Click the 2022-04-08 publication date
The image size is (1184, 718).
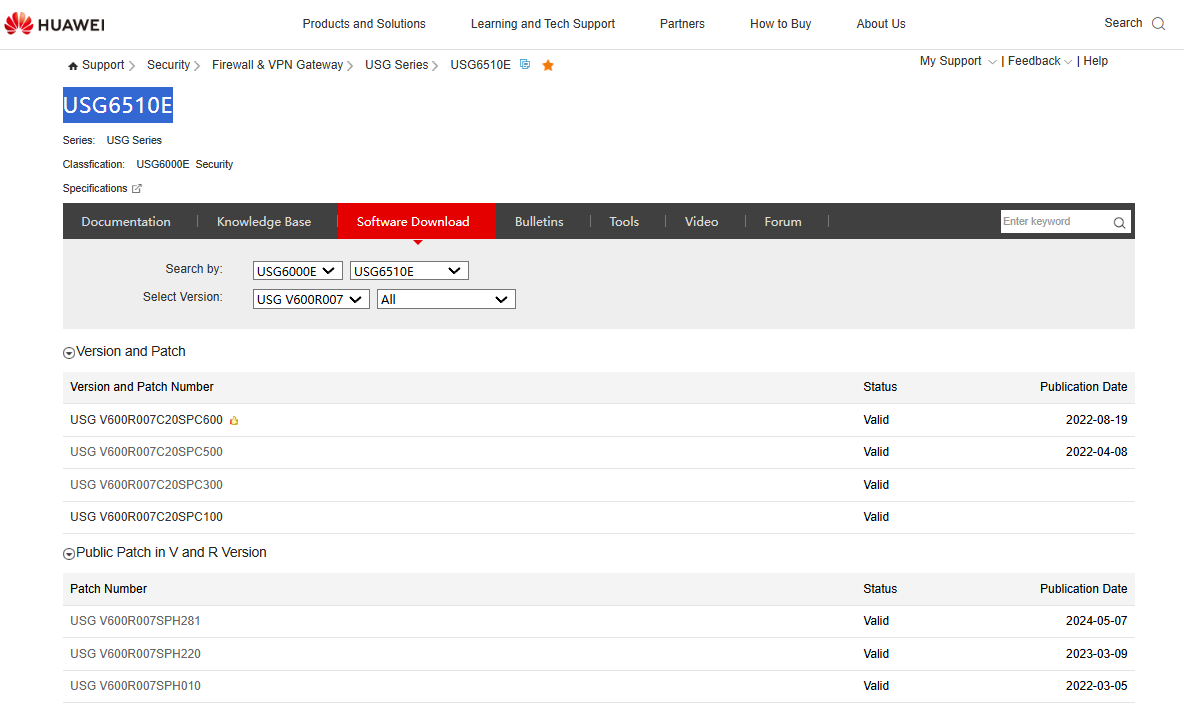click(x=1096, y=452)
